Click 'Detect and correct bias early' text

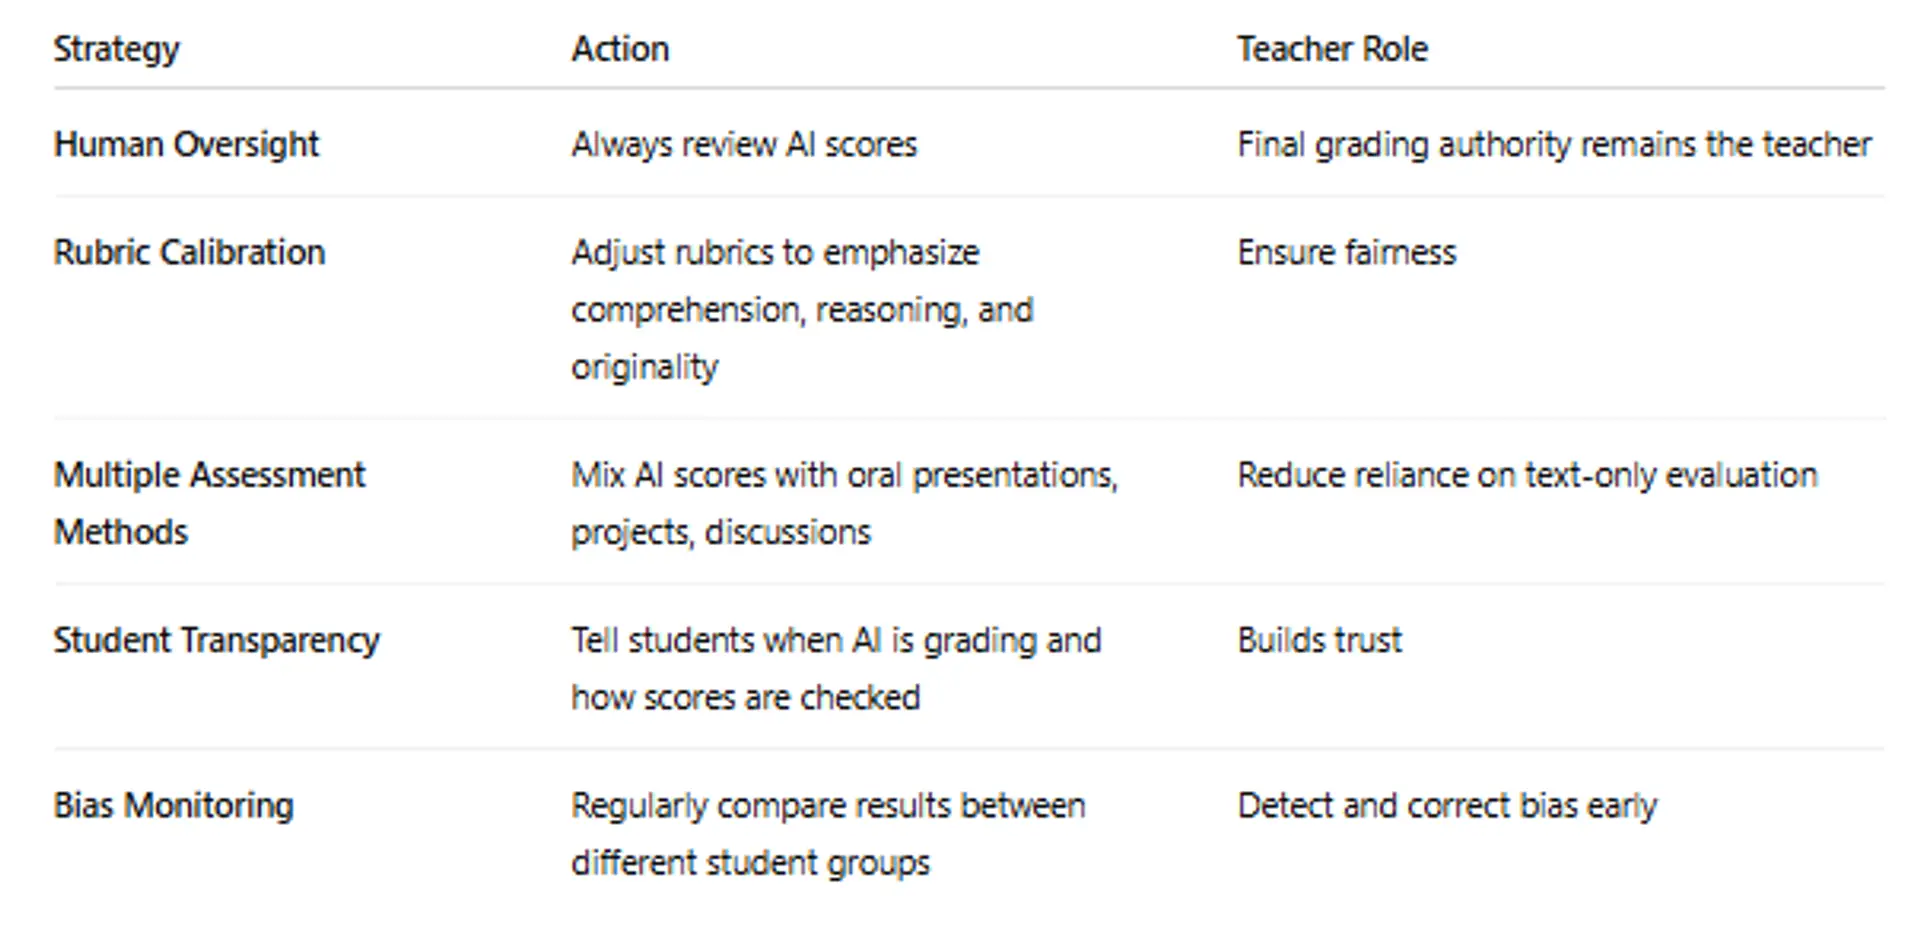1447,805
